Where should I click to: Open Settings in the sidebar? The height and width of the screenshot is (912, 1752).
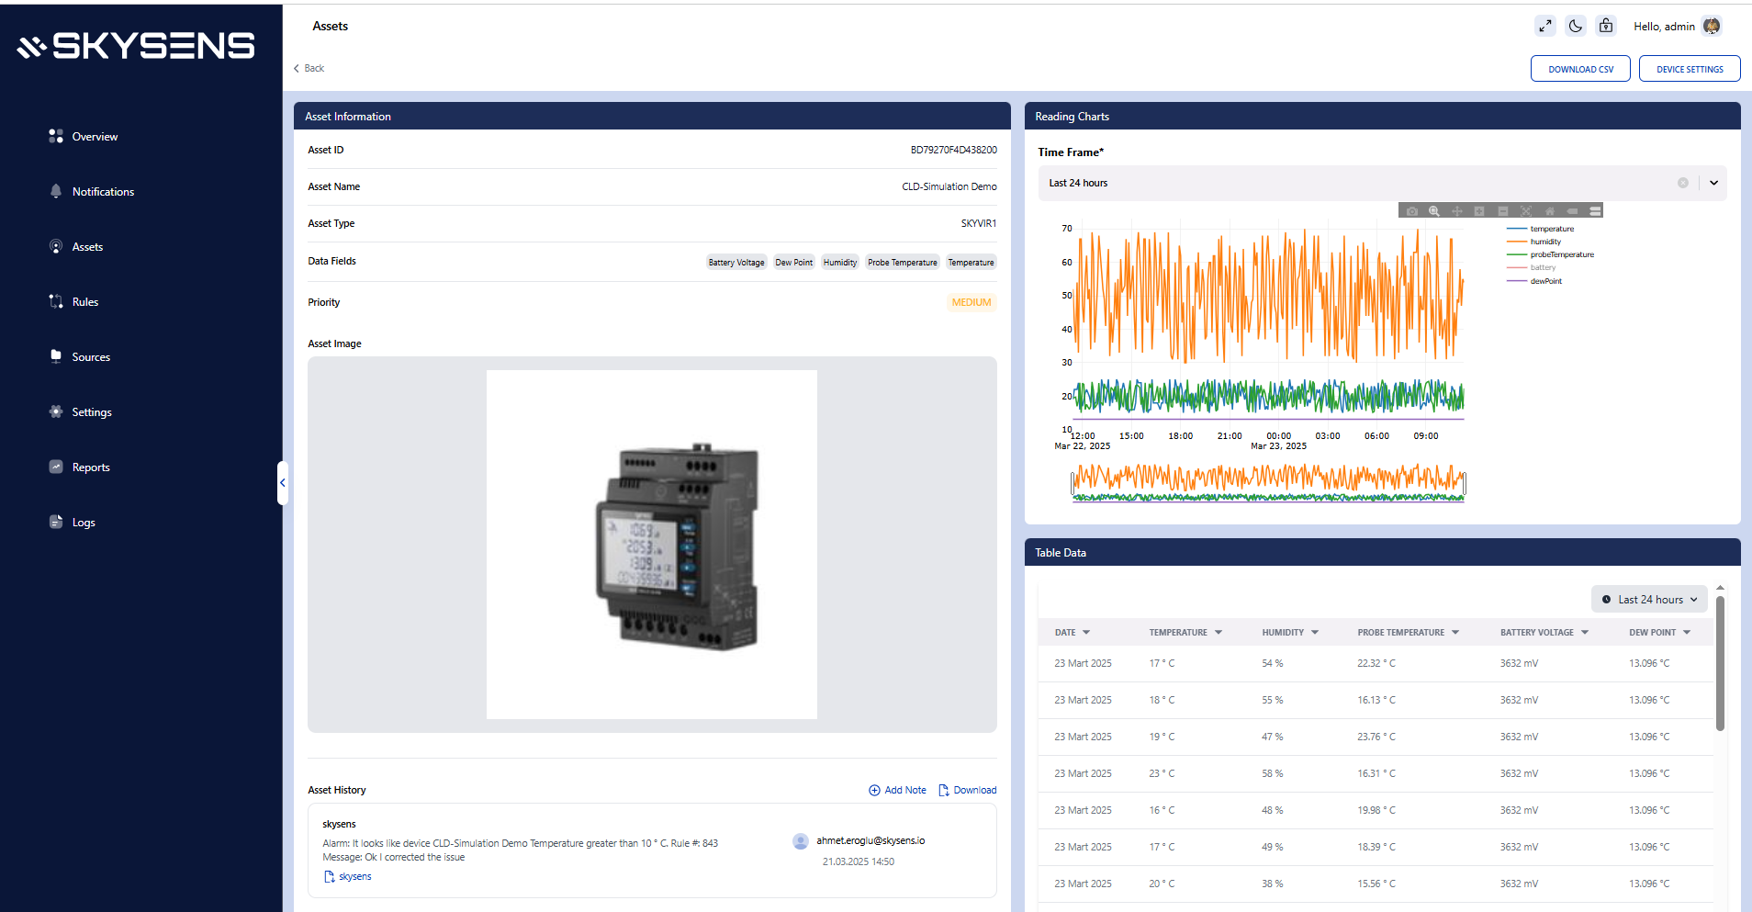[x=80, y=411]
